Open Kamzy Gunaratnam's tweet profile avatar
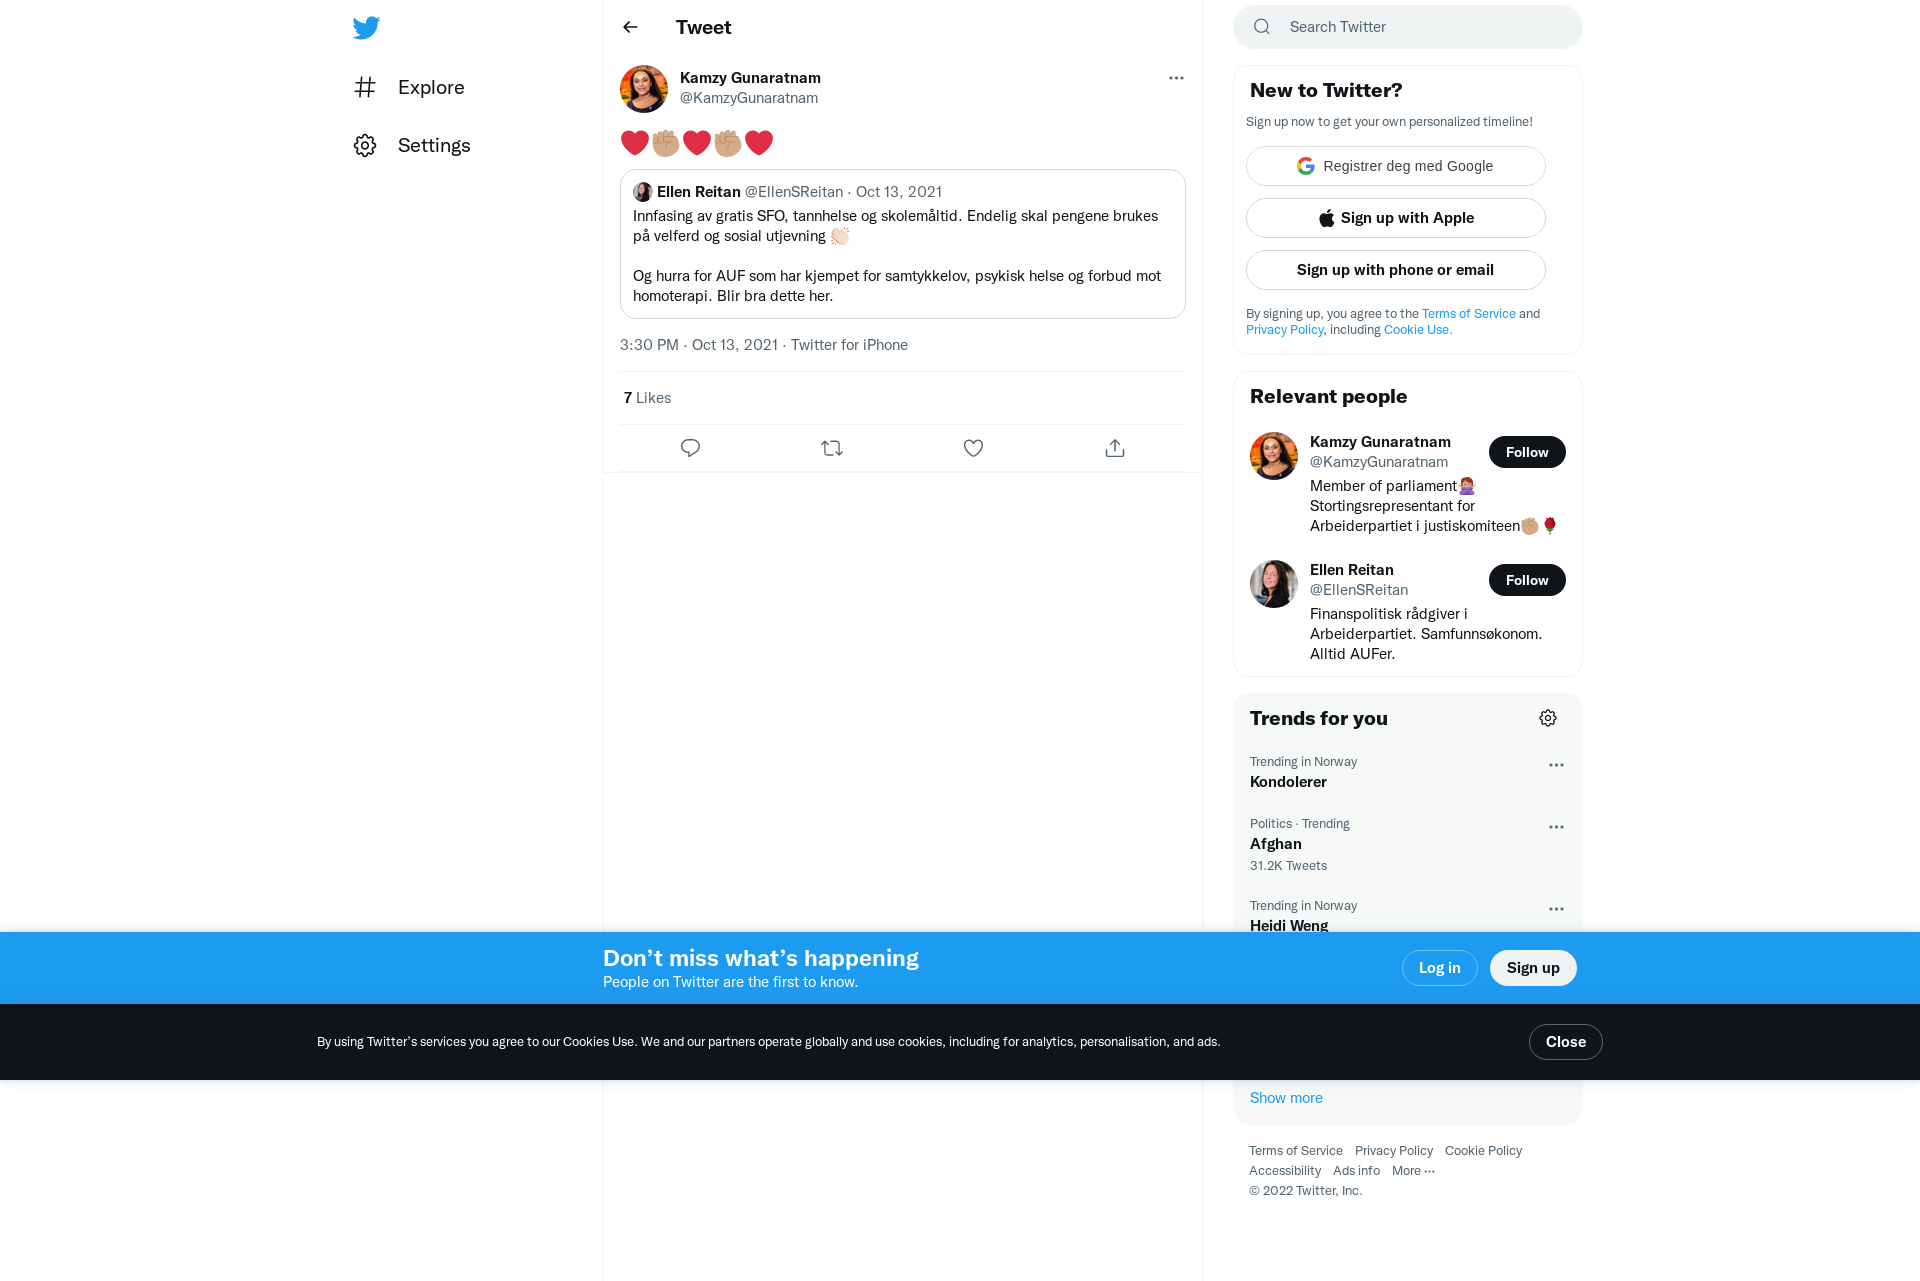 tap(644, 89)
